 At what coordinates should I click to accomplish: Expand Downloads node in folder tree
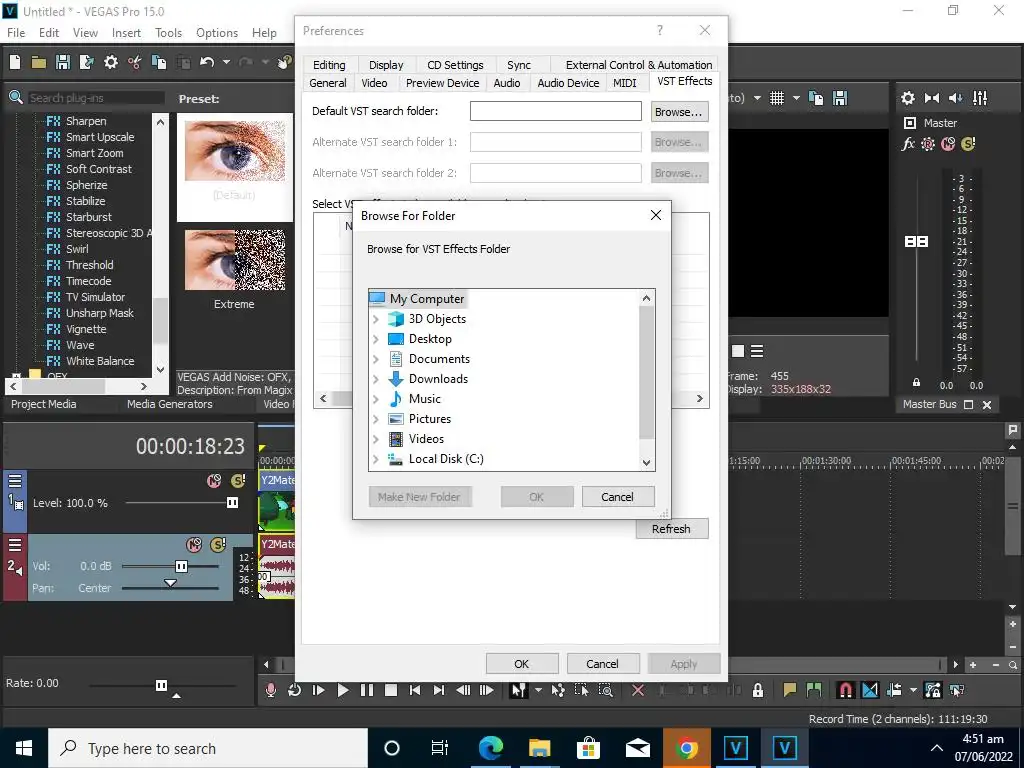point(376,379)
